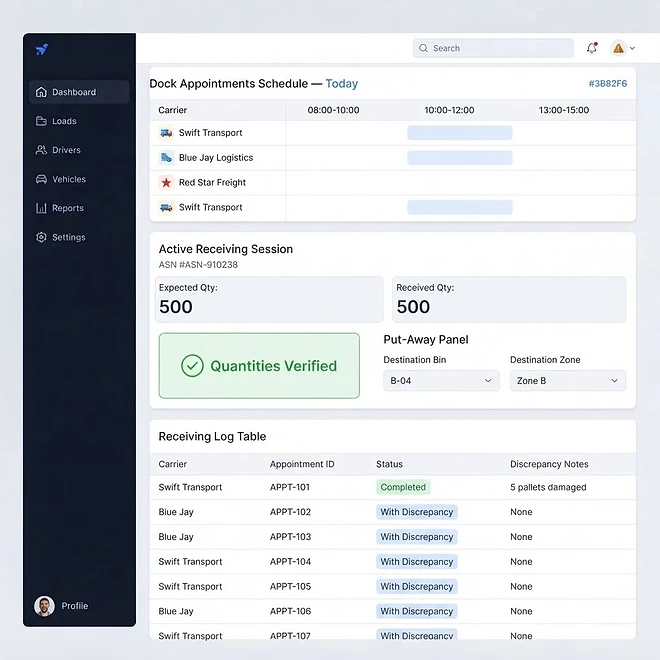Click None note in APPT-106 row
The width and height of the screenshot is (660, 660).
coord(521,611)
